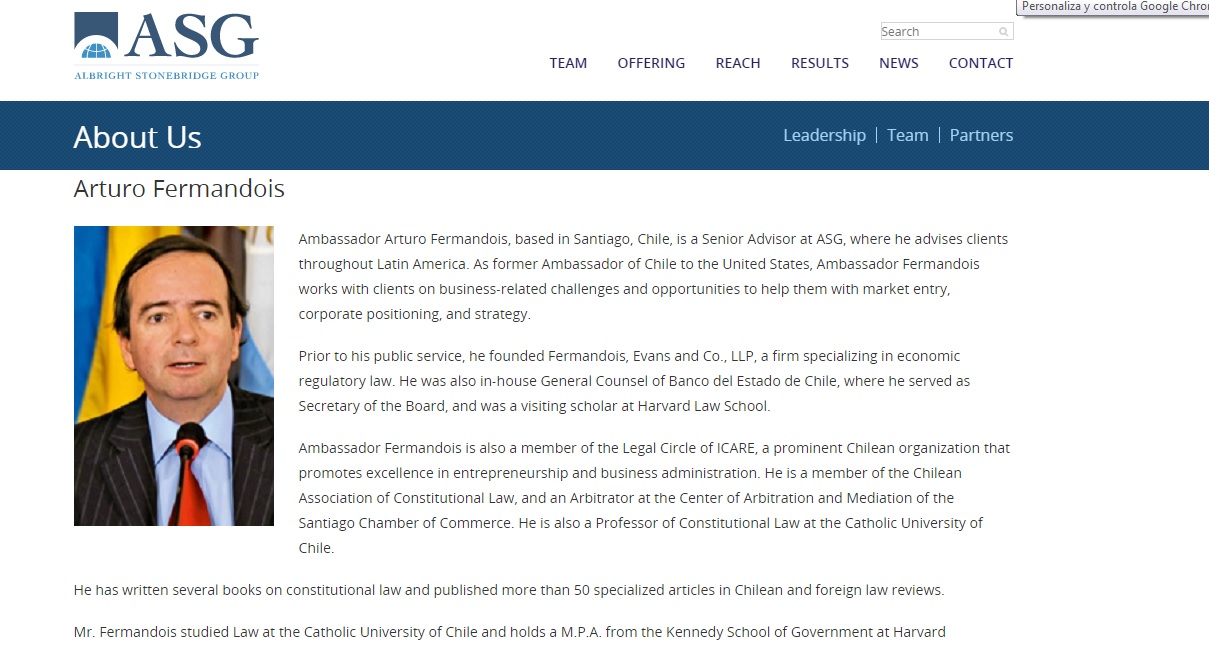This screenshot has width=1209, height=647.
Task: Click the Arturo Fermandois name heading
Action: point(179,188)
